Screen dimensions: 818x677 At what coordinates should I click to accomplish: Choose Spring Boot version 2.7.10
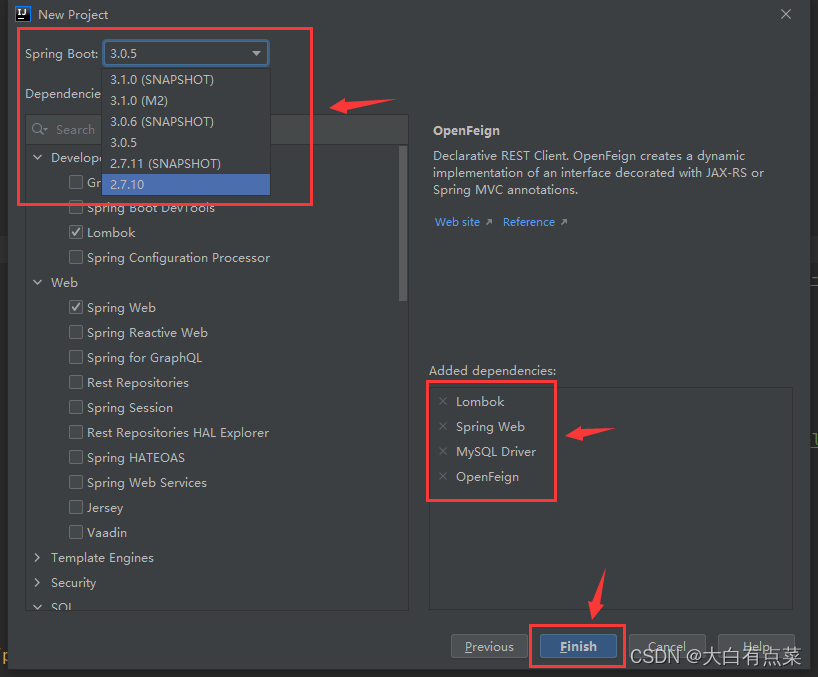tap(186, 184)
